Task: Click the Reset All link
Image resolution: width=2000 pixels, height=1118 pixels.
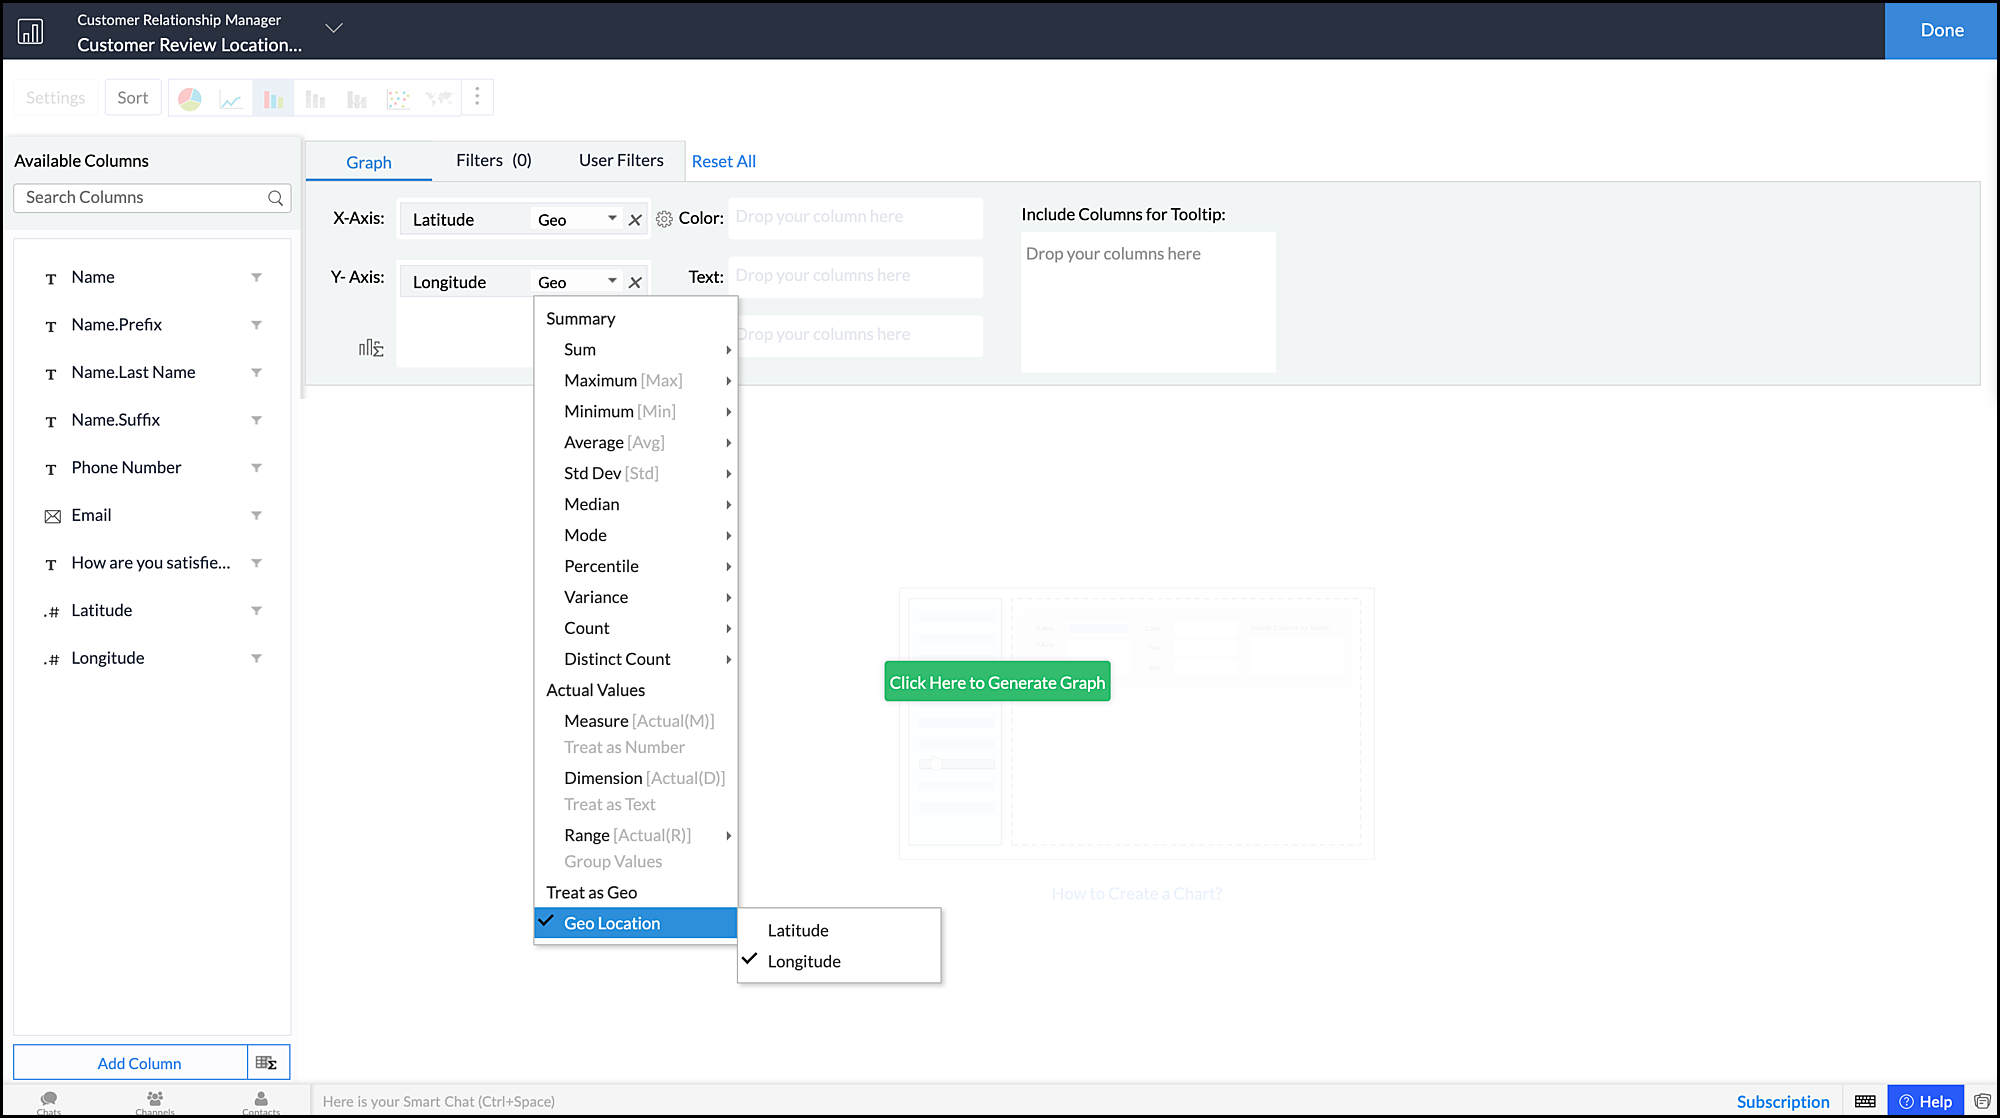Action: click(723, 161)
